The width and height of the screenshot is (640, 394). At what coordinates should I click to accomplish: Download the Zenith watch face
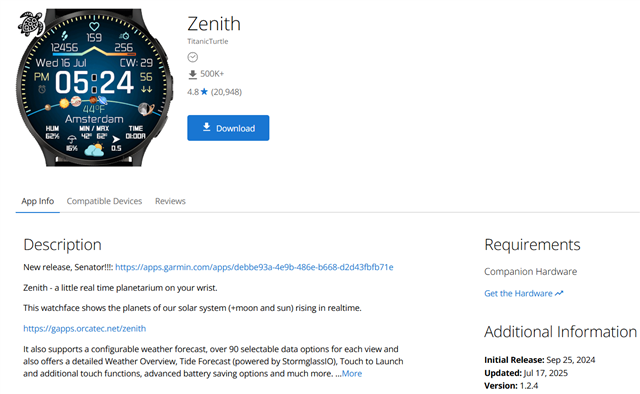pyautogui.click(x=228, y=128)
